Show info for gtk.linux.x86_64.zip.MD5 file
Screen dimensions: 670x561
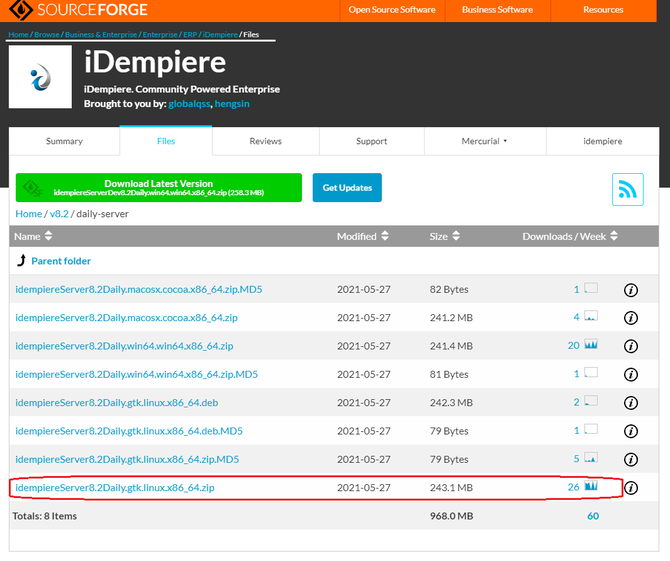click(x=631, y=460)
